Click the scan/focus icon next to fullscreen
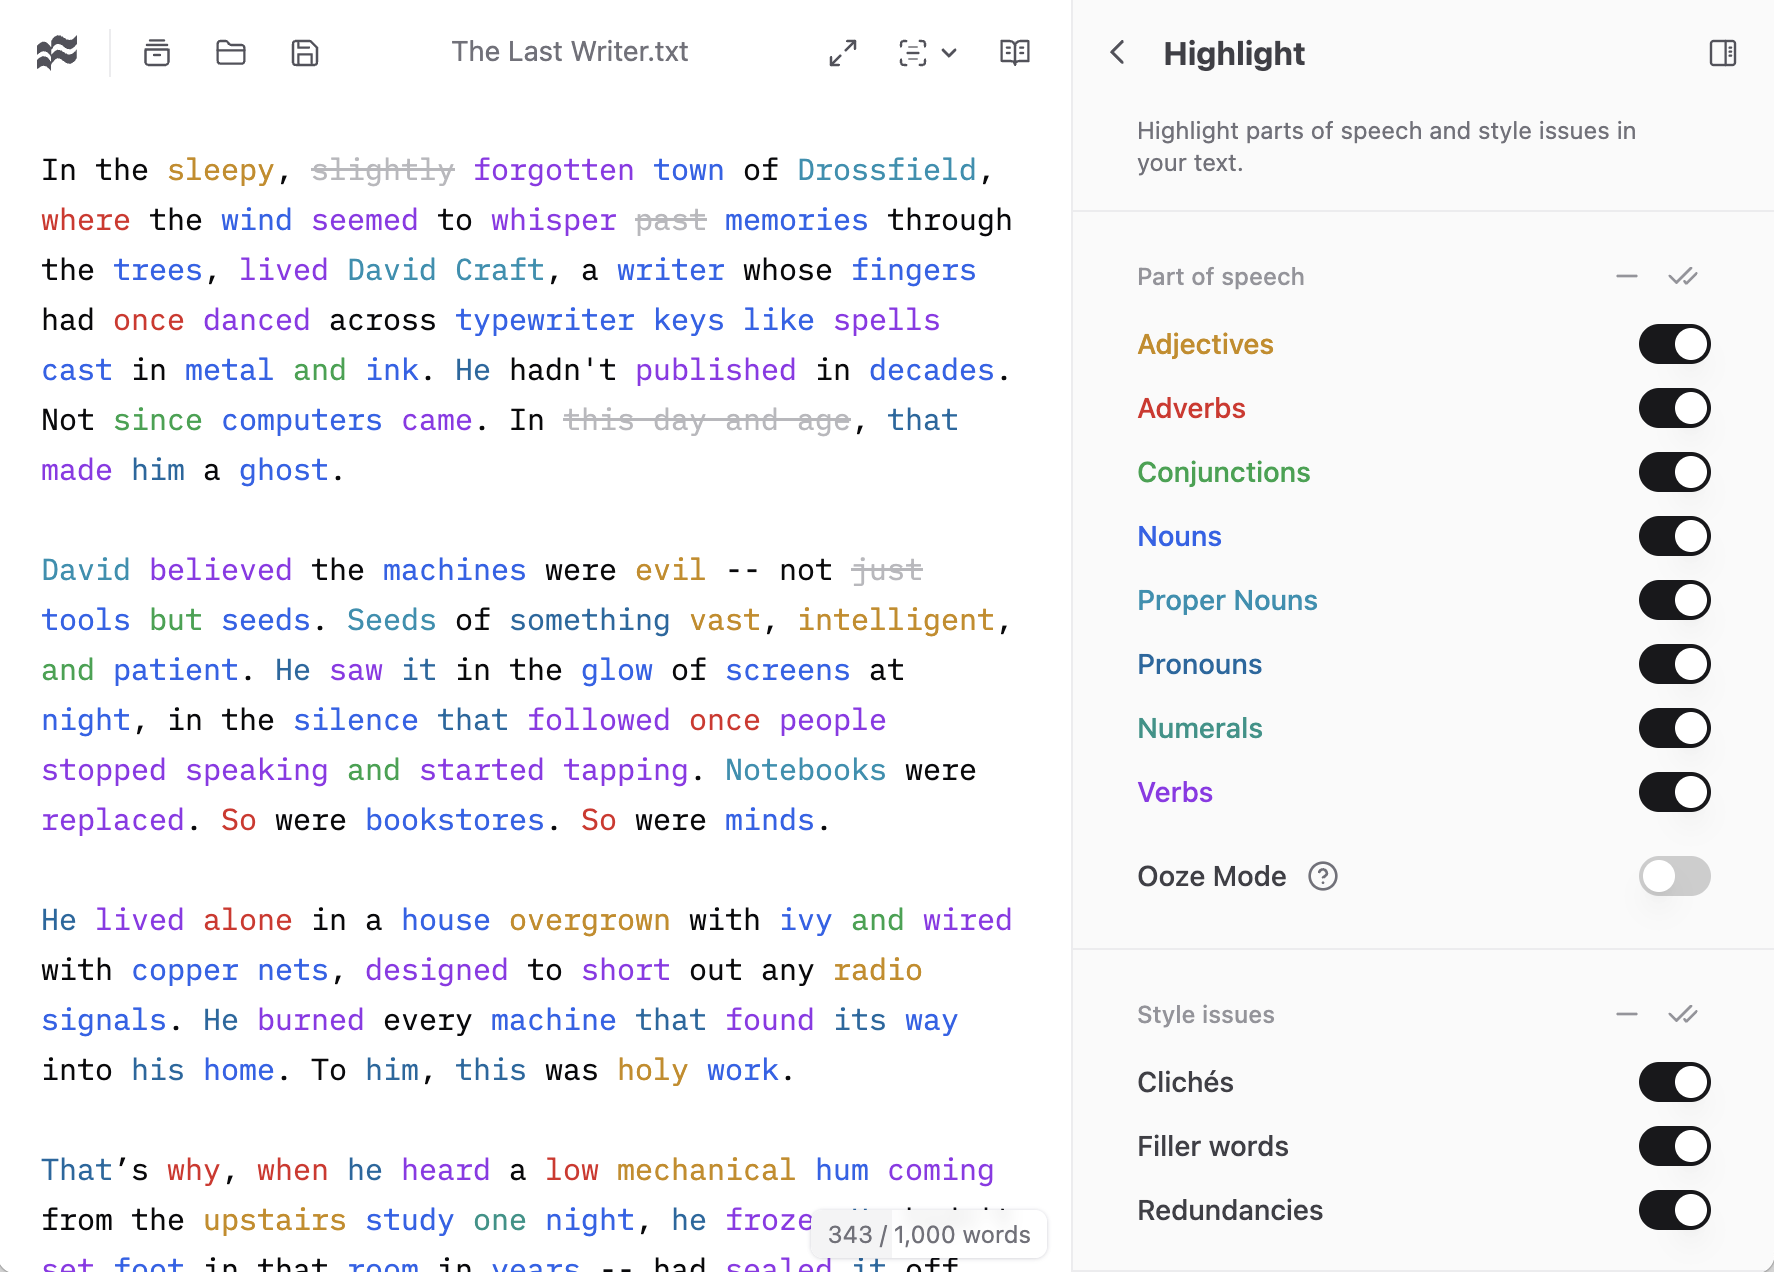 pyautogui.click(x=912, y=53)
